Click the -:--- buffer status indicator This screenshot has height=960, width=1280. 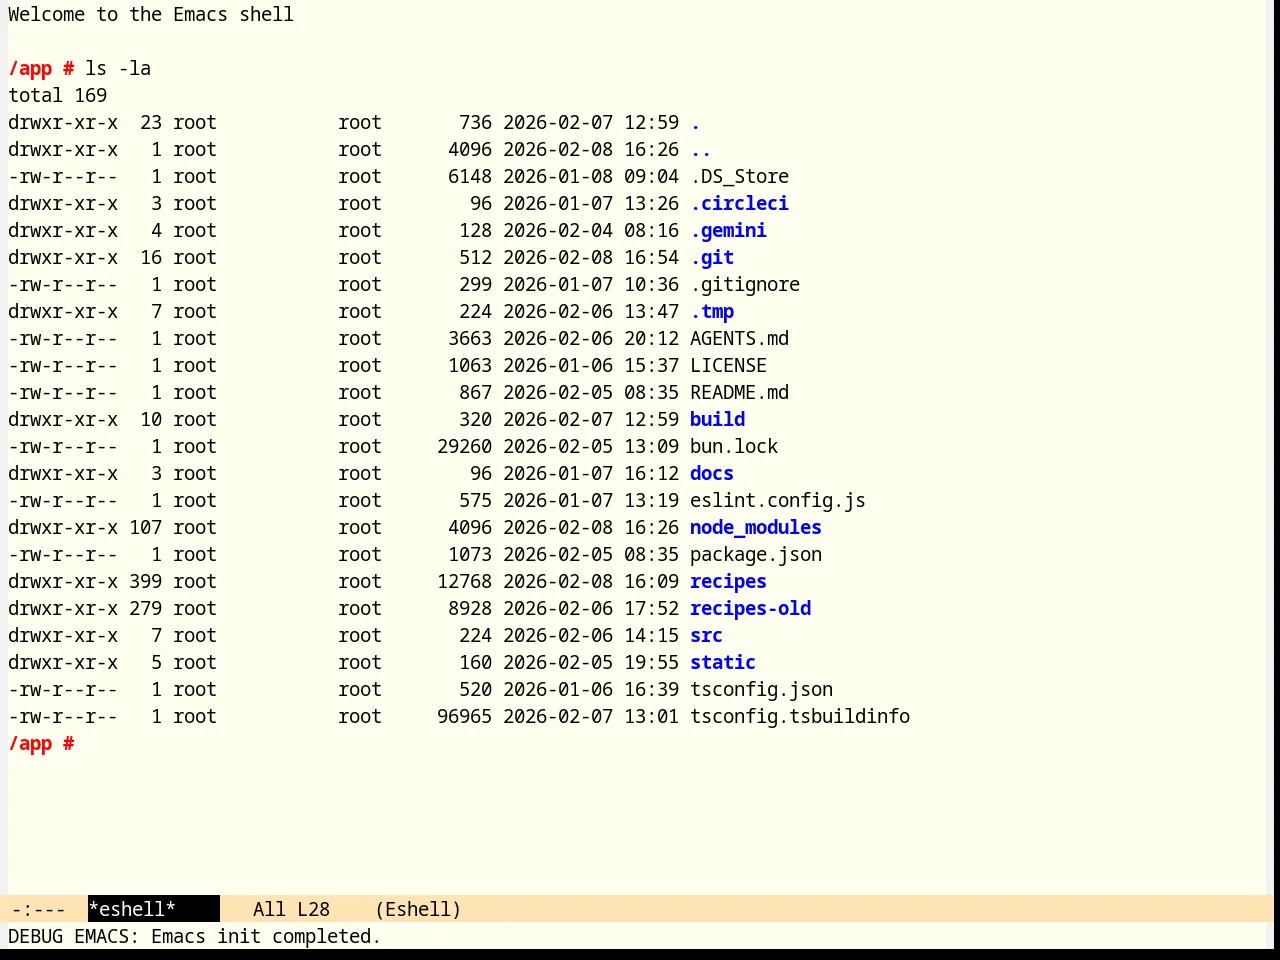(38, 909)
